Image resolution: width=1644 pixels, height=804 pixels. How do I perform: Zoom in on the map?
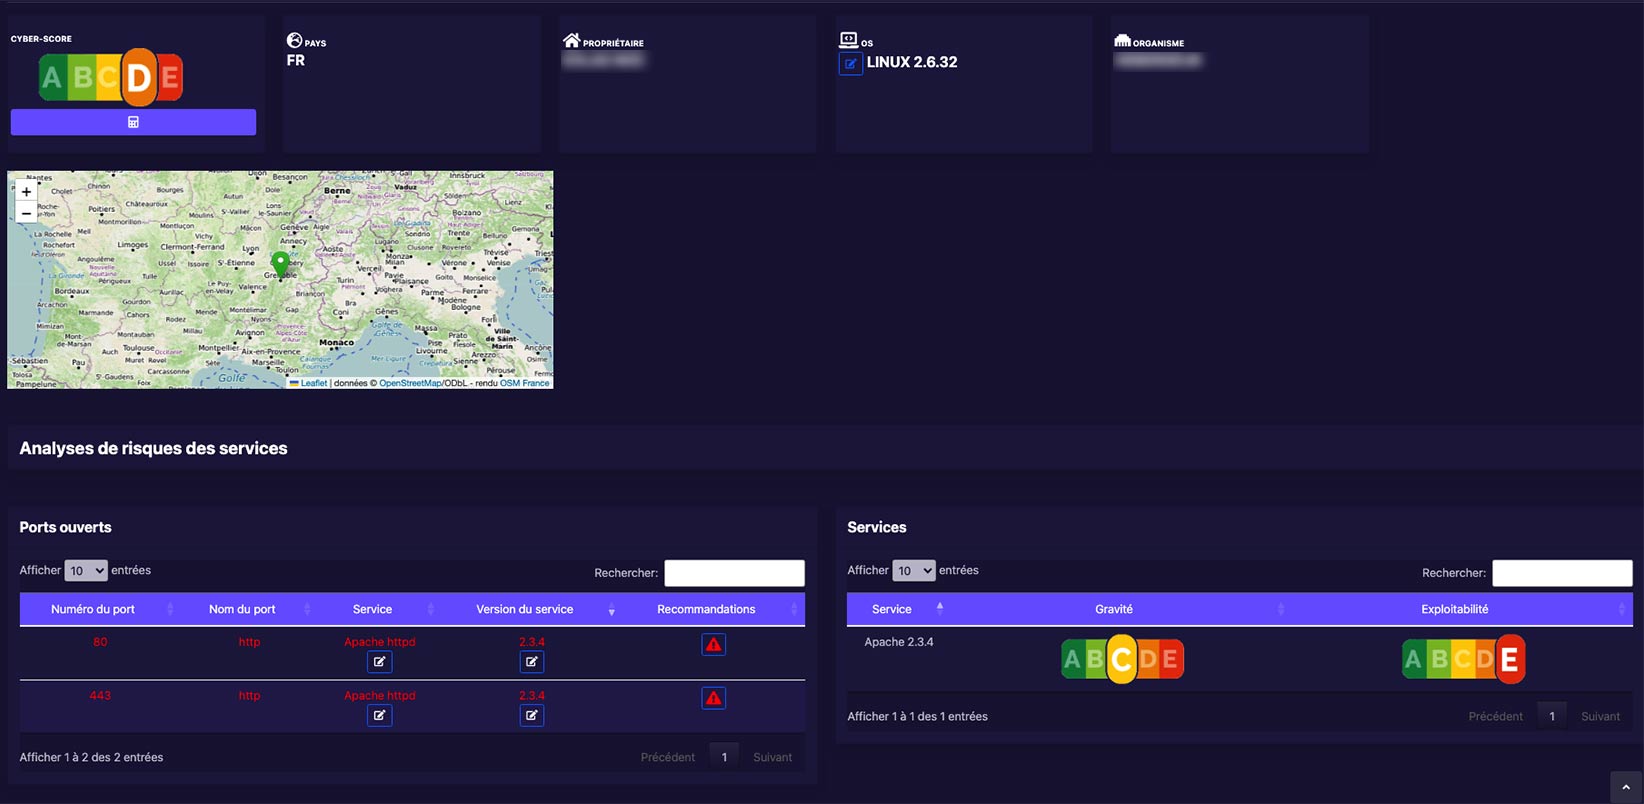coord(26,192)
